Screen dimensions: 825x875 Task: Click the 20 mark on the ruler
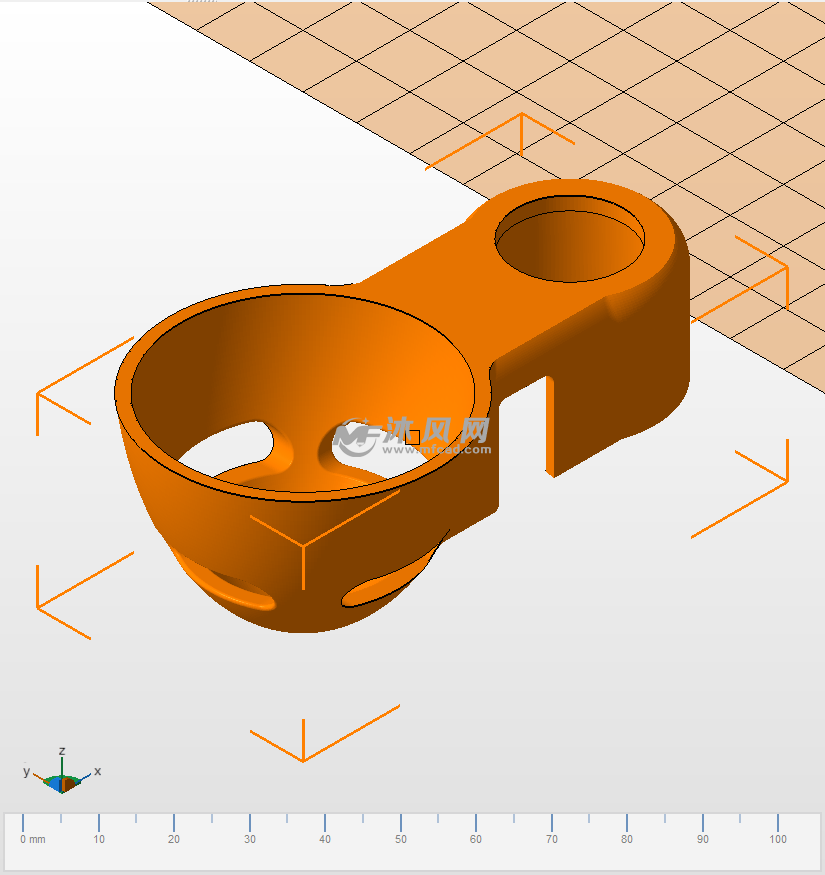174,839
